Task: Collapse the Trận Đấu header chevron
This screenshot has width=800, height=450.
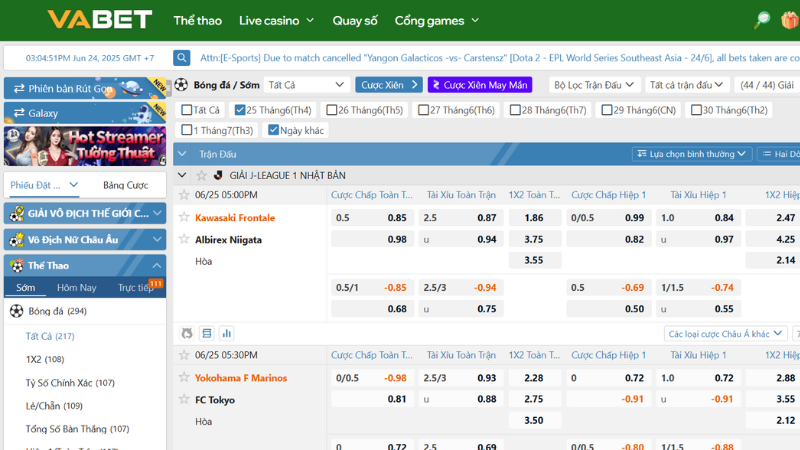Action: (x=182, y=154)
